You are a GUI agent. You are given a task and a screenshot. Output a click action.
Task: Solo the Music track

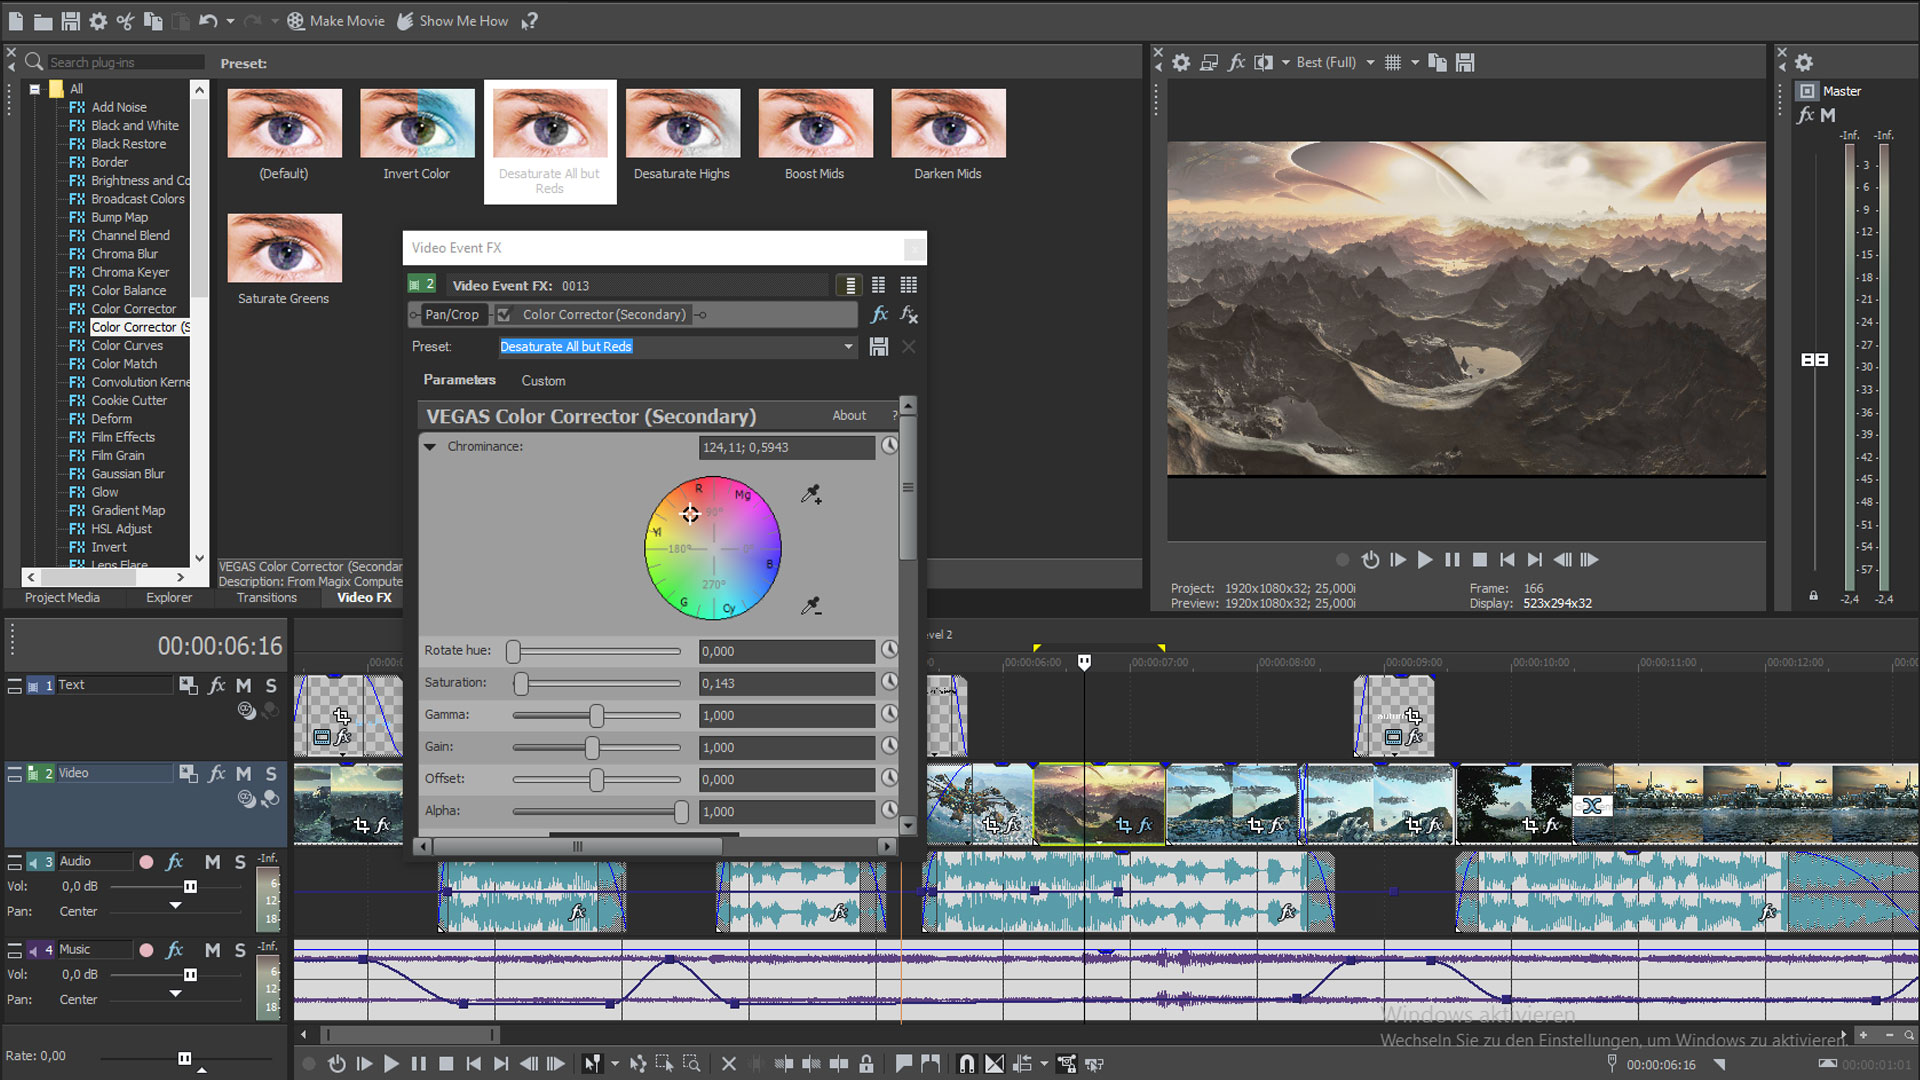(x=239, y=949)
